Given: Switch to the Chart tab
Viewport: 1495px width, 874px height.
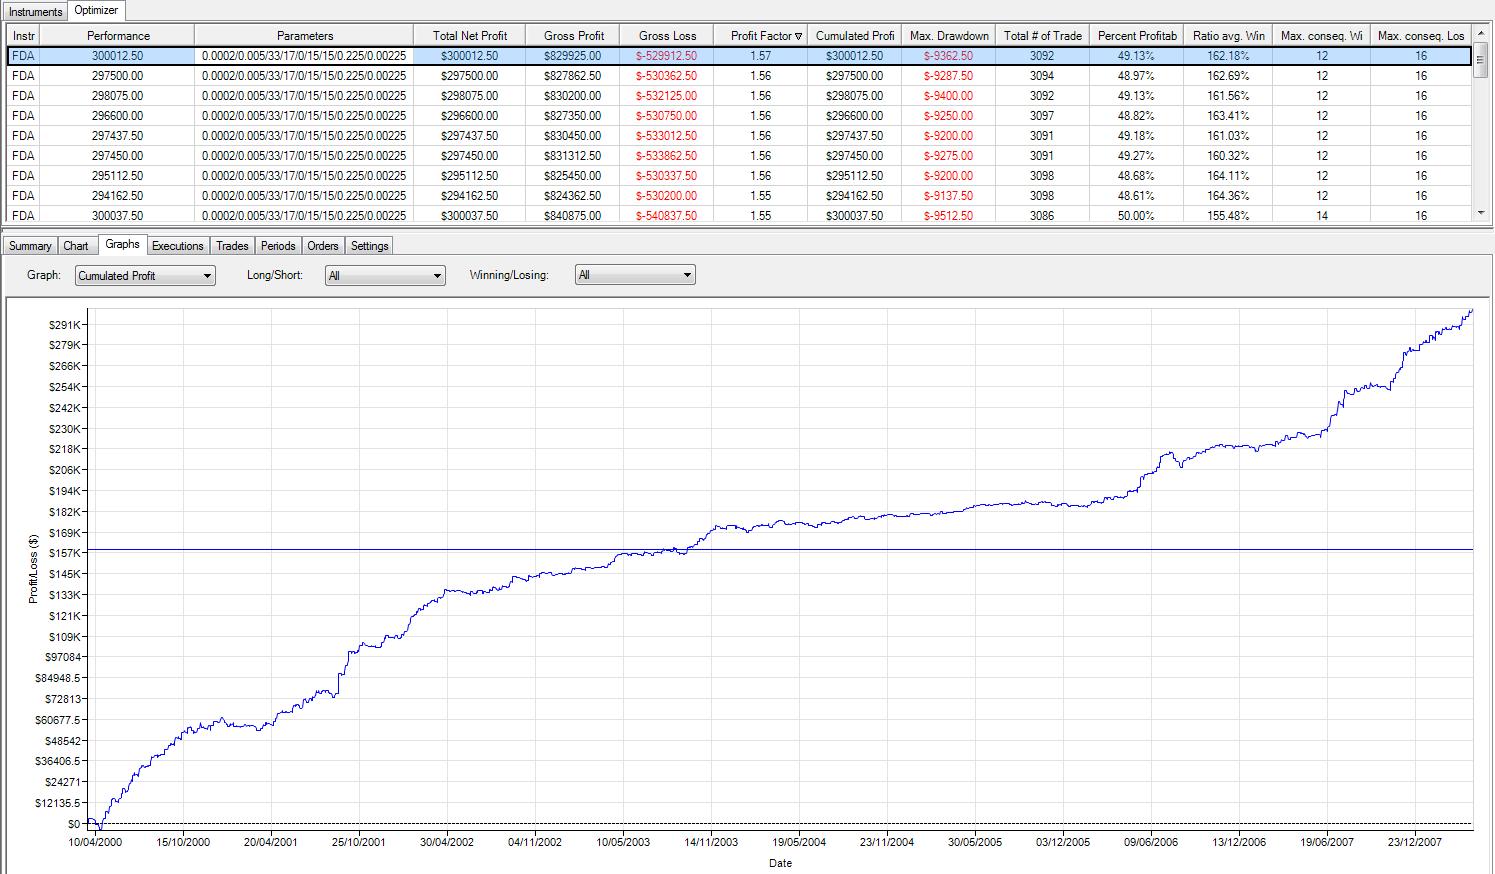Looking at the screenshot, I should pos(76,246).
